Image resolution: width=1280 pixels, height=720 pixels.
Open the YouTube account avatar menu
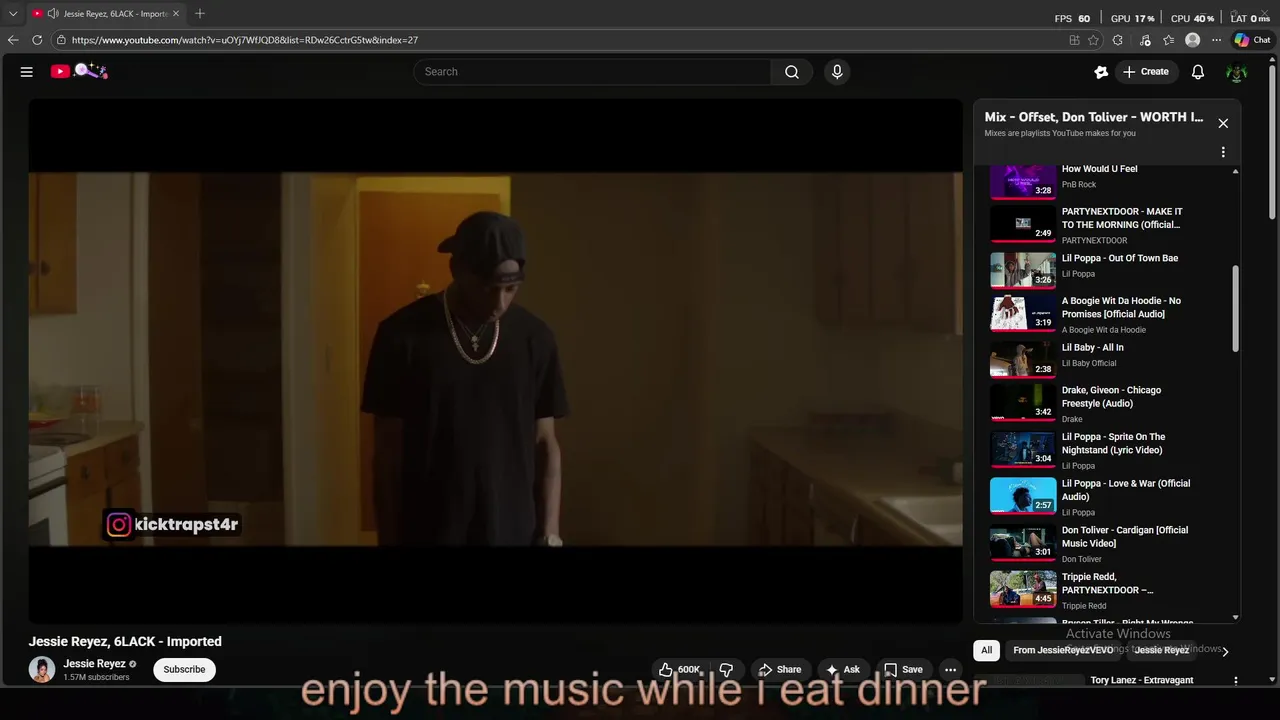[x=1237, y=72]
